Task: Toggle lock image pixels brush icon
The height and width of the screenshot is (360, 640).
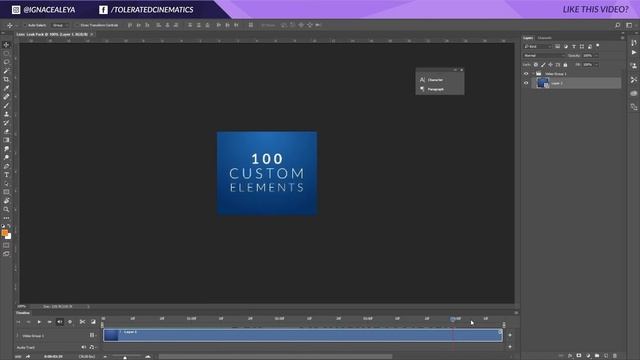Action: pos(543,65)
